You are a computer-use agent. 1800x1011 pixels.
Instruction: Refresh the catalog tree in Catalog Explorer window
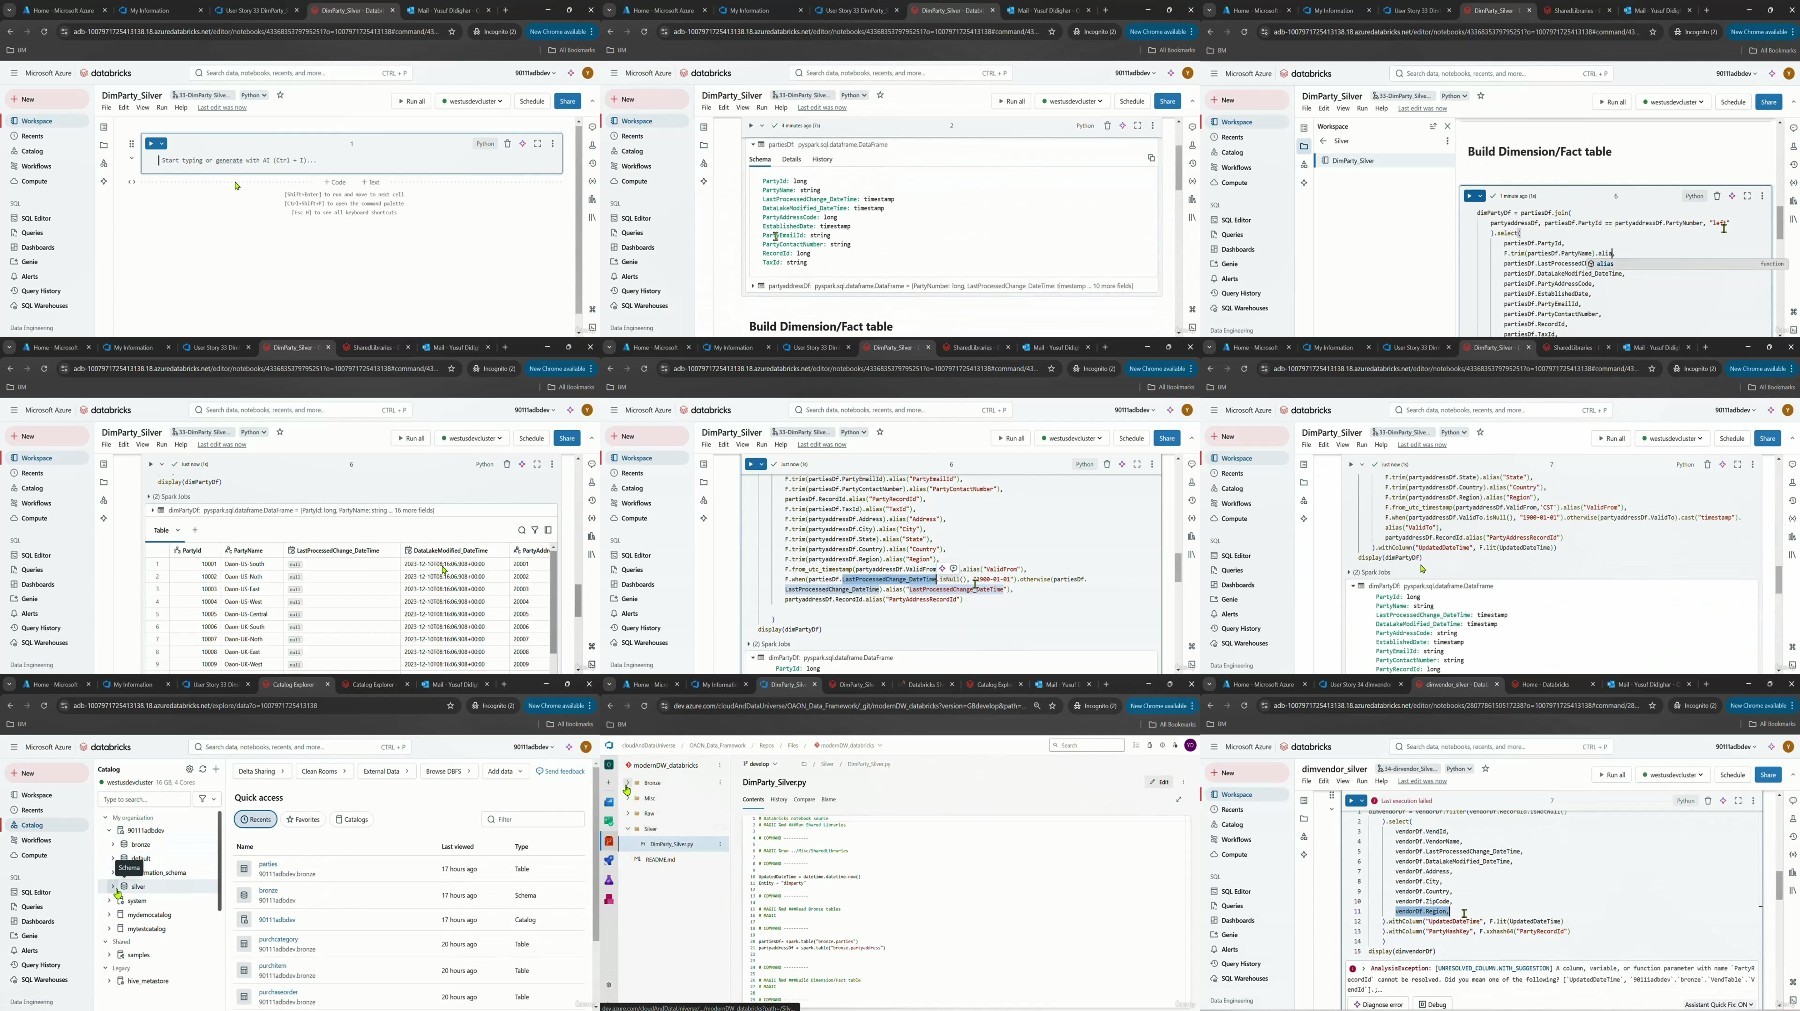point(203,769)
